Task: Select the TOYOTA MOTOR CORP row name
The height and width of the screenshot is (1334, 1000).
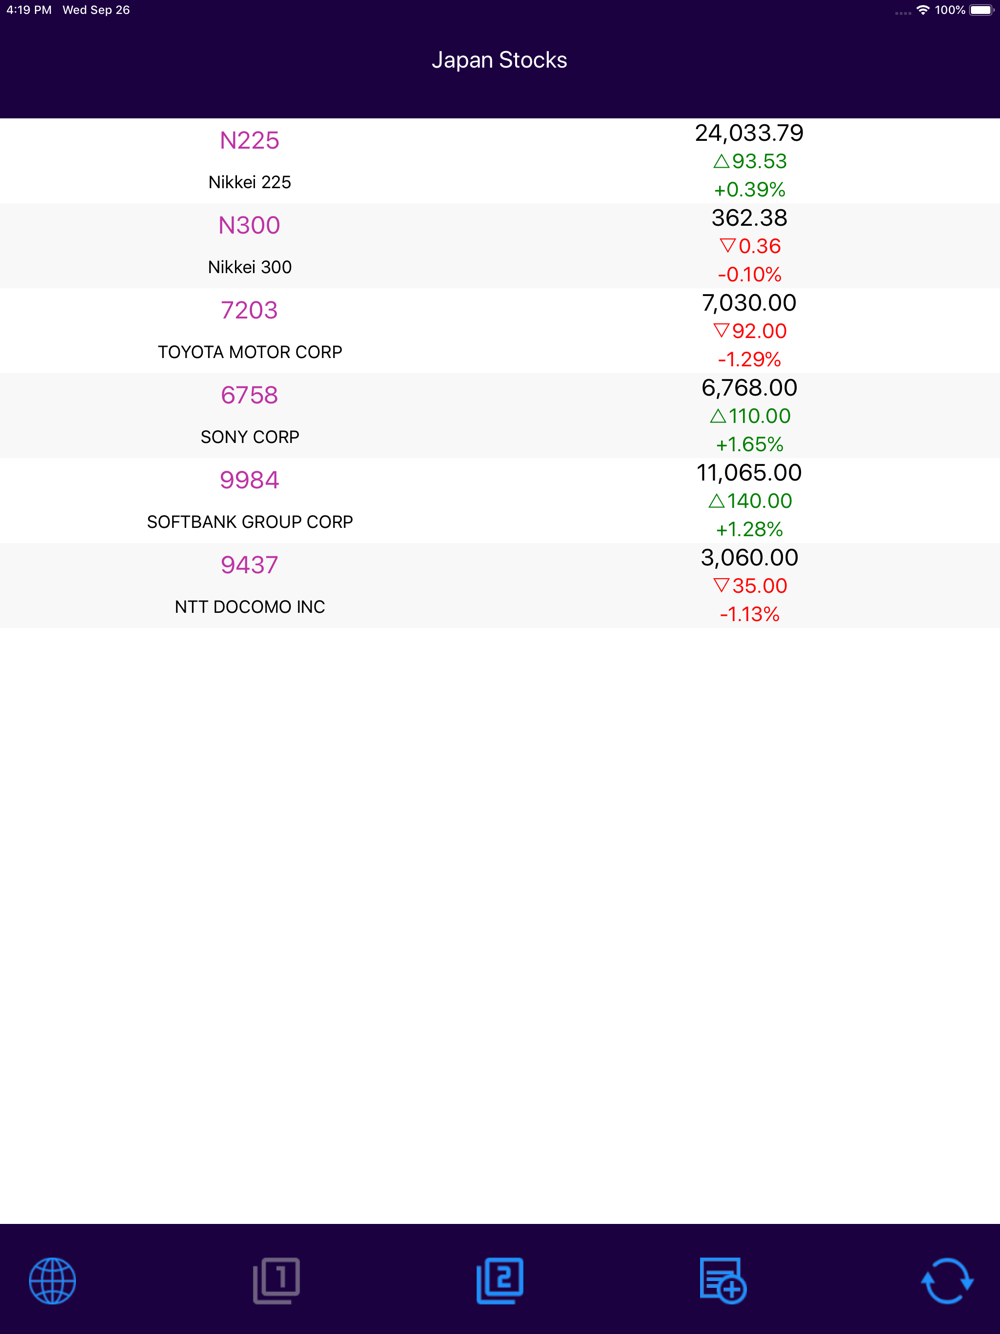Action: point(250,352)
